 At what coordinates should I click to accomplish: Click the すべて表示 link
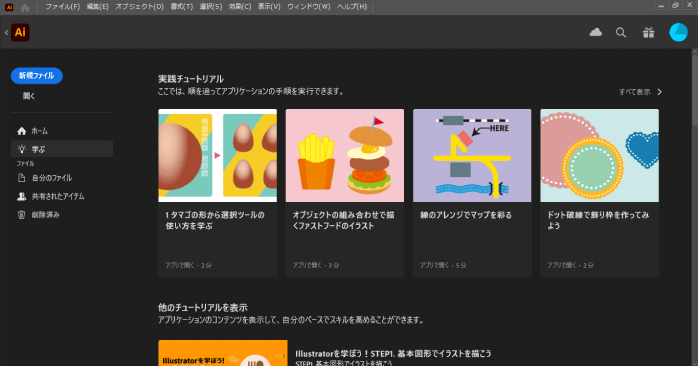coord(634,92)
